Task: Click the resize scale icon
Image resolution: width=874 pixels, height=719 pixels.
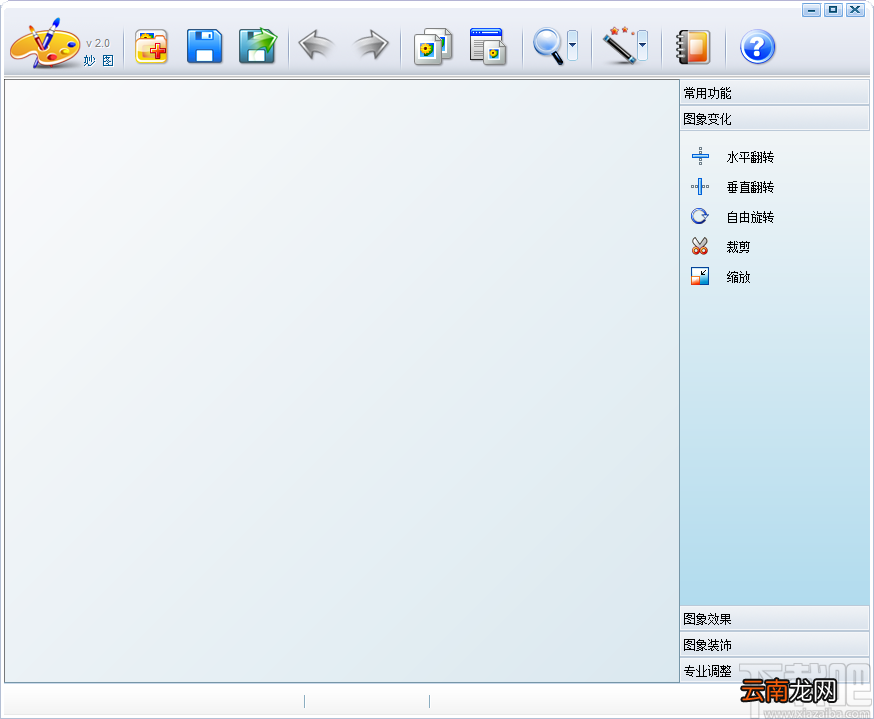Action: pos(700,276)
